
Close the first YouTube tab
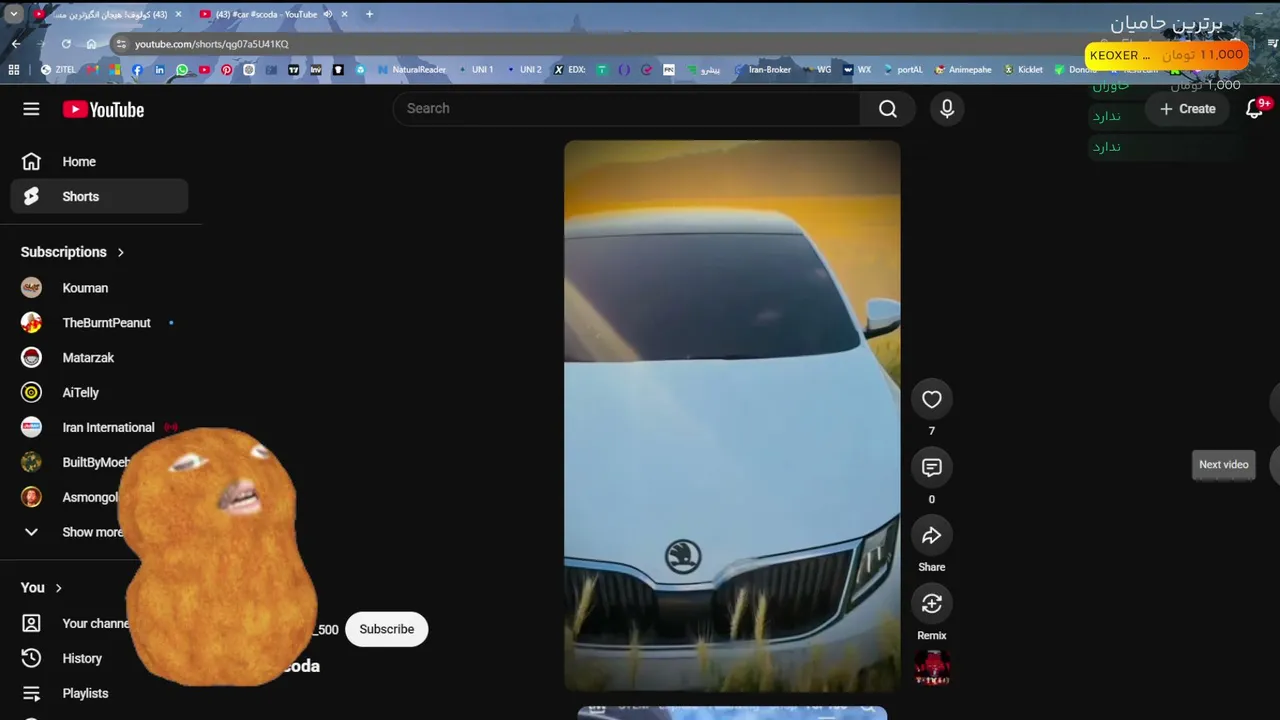click(x=179, y=14)
